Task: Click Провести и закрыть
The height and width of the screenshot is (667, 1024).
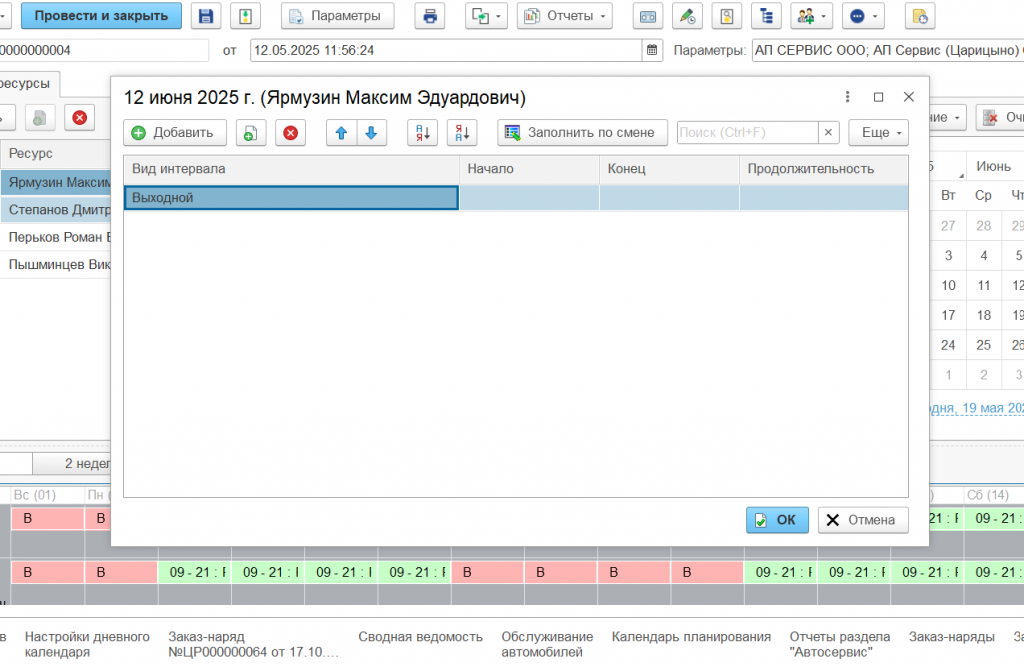Action: tap(101, 16)
